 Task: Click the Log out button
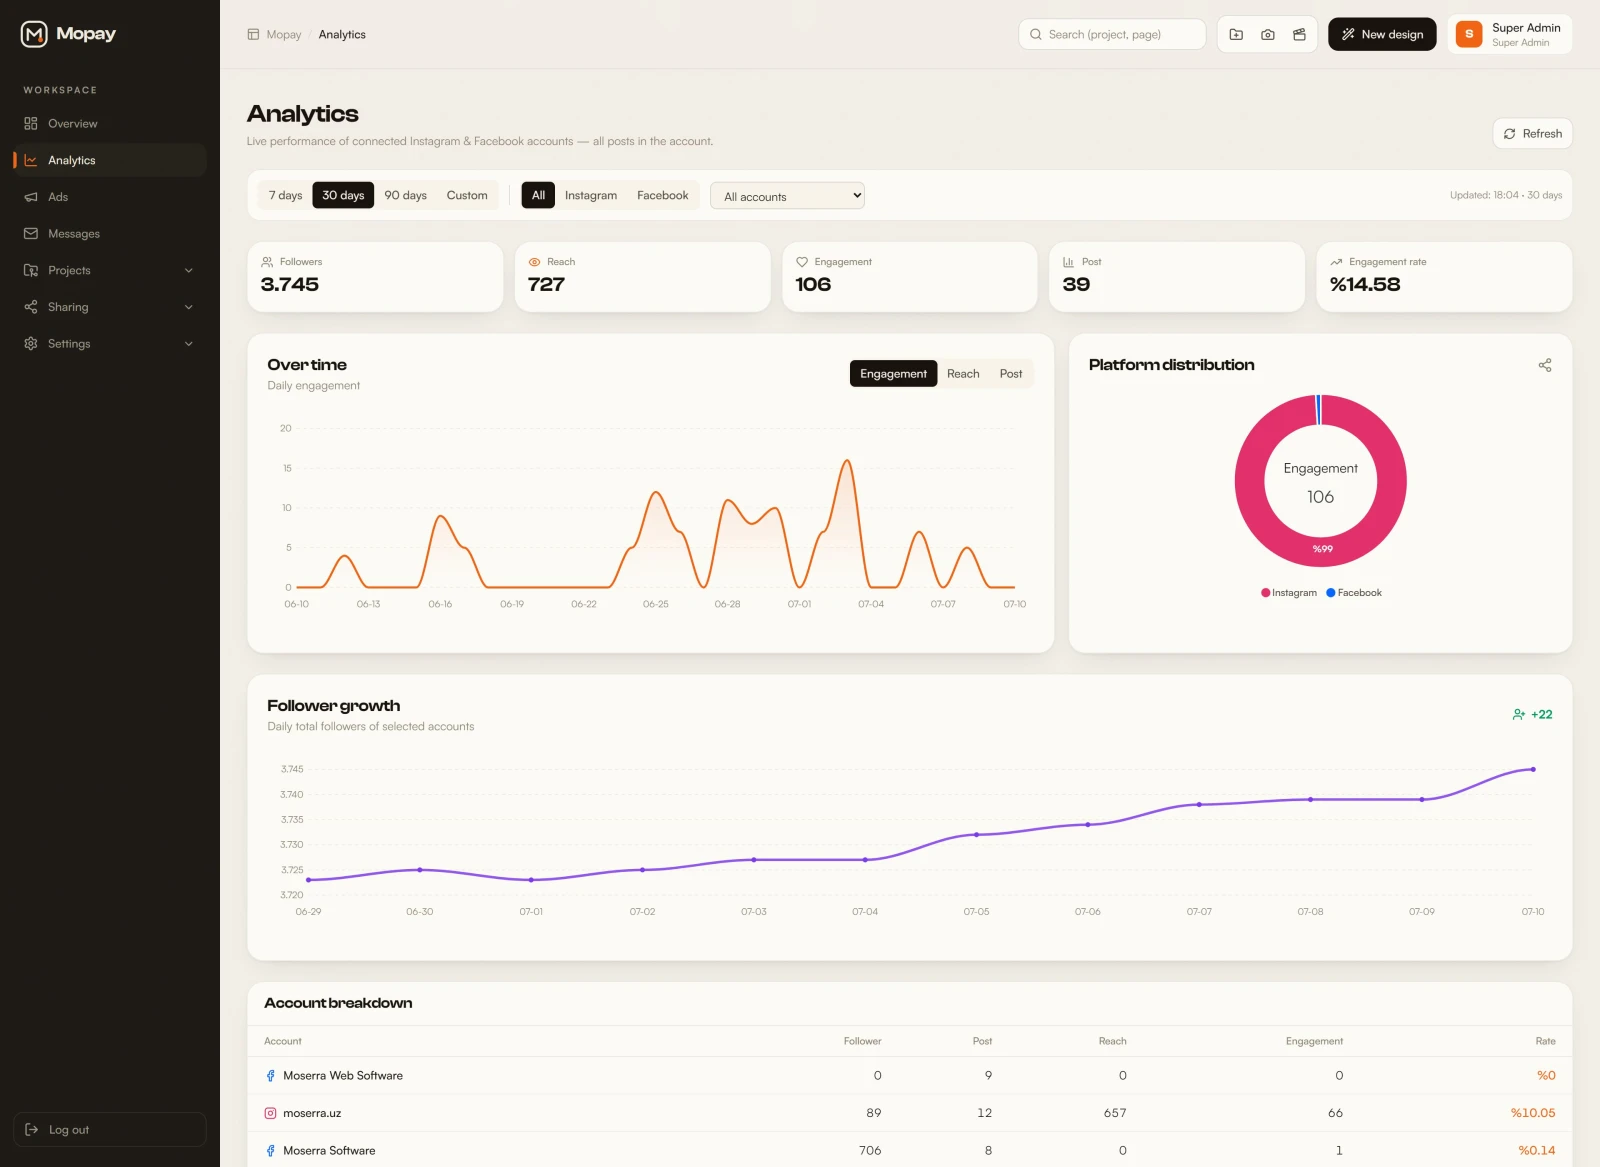click(x=110, y=1130)
